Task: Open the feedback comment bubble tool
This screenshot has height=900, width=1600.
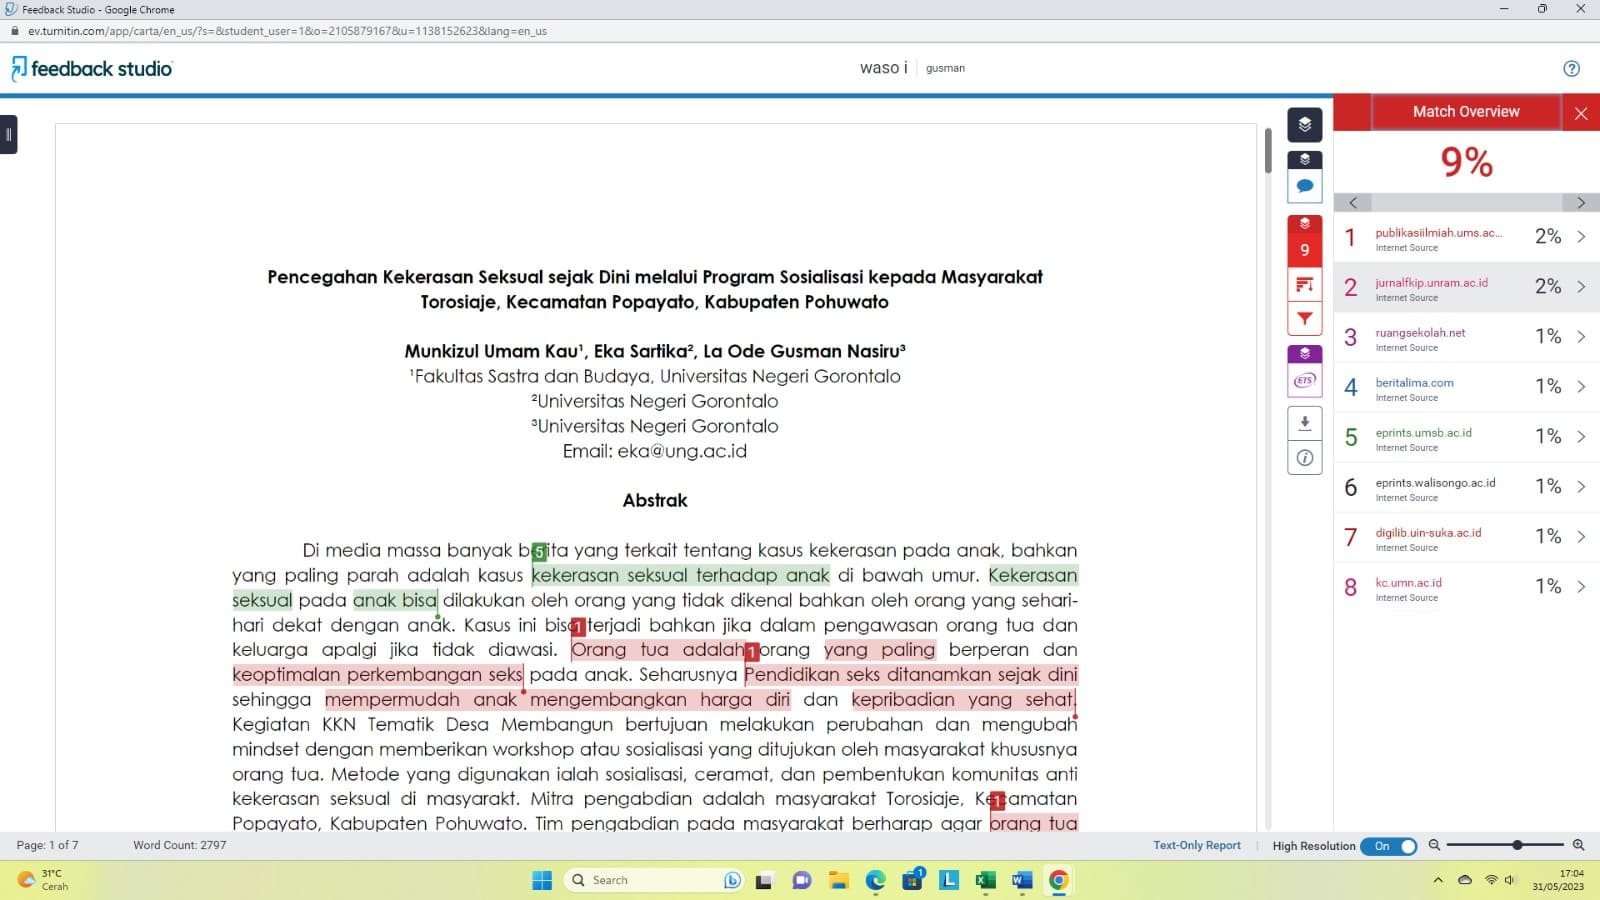Action: pyautogui.click(x=1304, y=186)
